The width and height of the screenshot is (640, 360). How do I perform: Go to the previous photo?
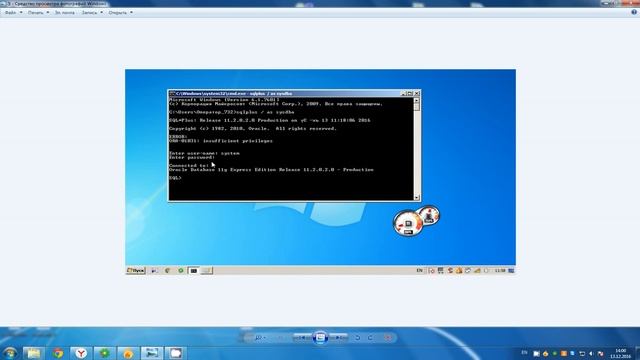(302, 338)
